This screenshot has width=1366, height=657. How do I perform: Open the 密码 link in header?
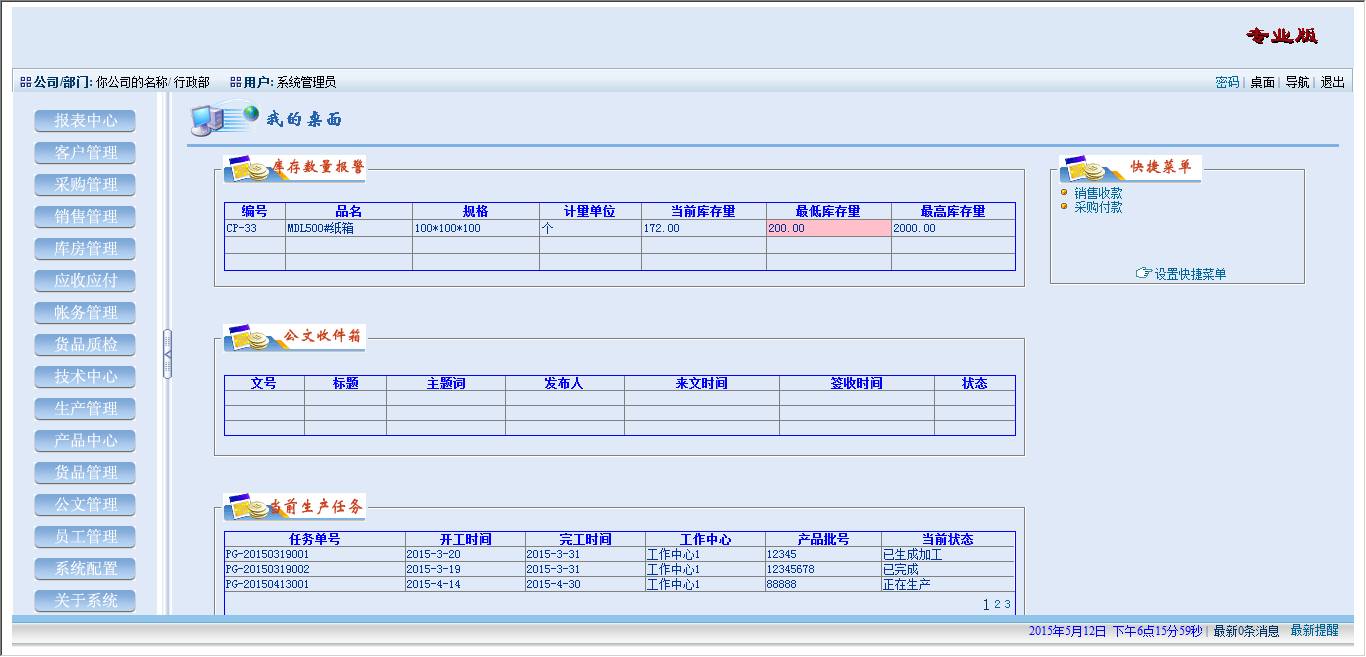1227,82
